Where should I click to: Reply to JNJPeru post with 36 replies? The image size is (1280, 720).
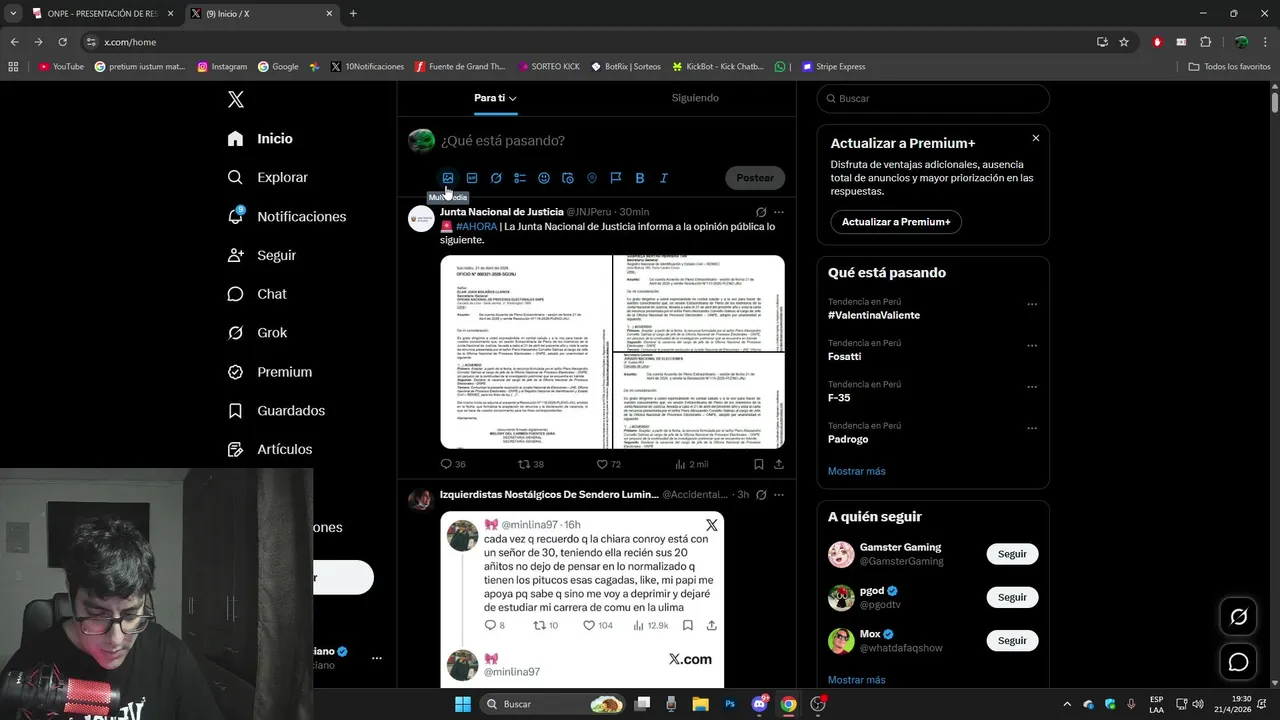(453, 464)
